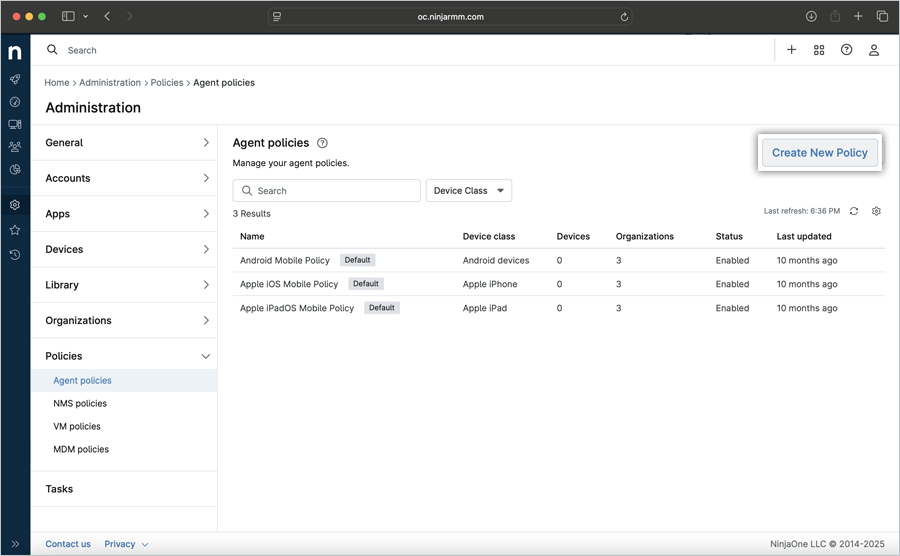Click the plus add icon in header

(791, 50)
